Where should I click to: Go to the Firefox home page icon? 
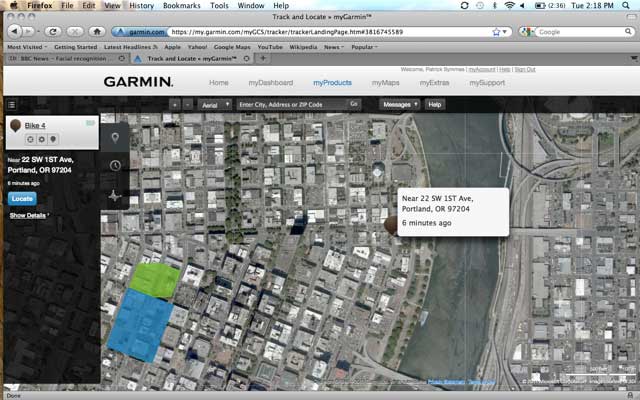pyautogui.click(x=97, y=31)
